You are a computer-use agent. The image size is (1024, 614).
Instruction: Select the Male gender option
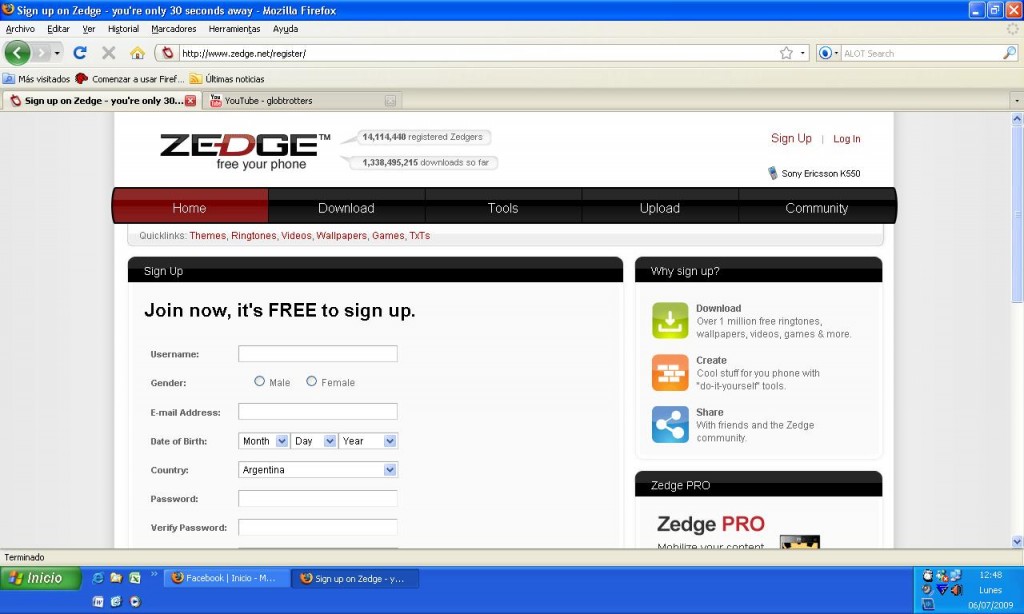point(259,381)
